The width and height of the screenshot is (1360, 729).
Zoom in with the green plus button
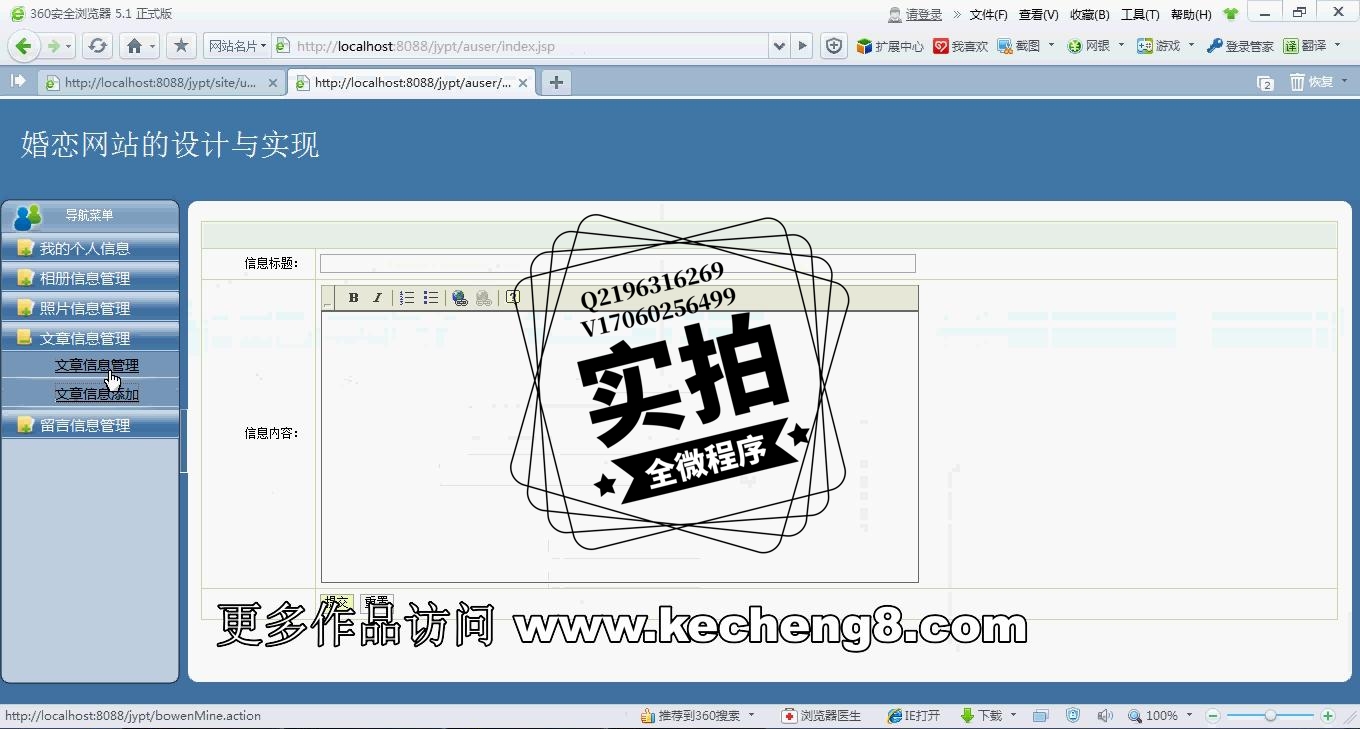[1328, 716]
